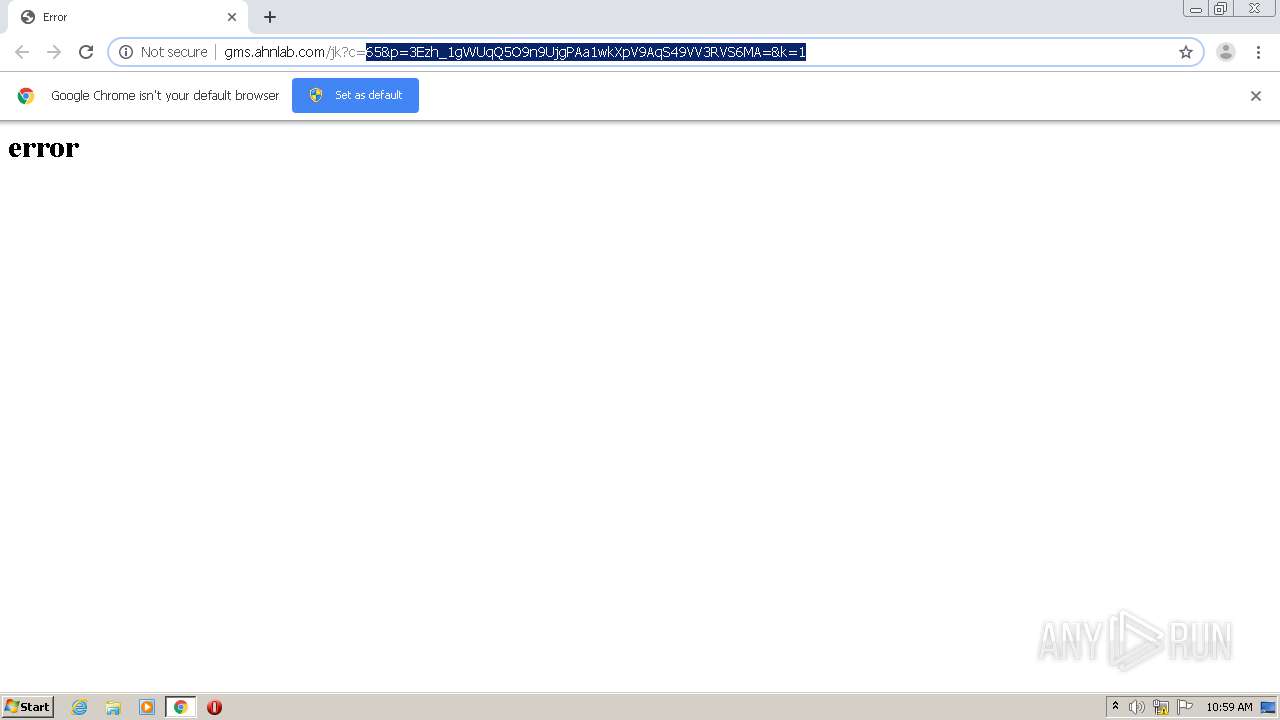Open the red Opera icon on the taskbar
This screenshot has width=1280, height=720.
(214, 707)
